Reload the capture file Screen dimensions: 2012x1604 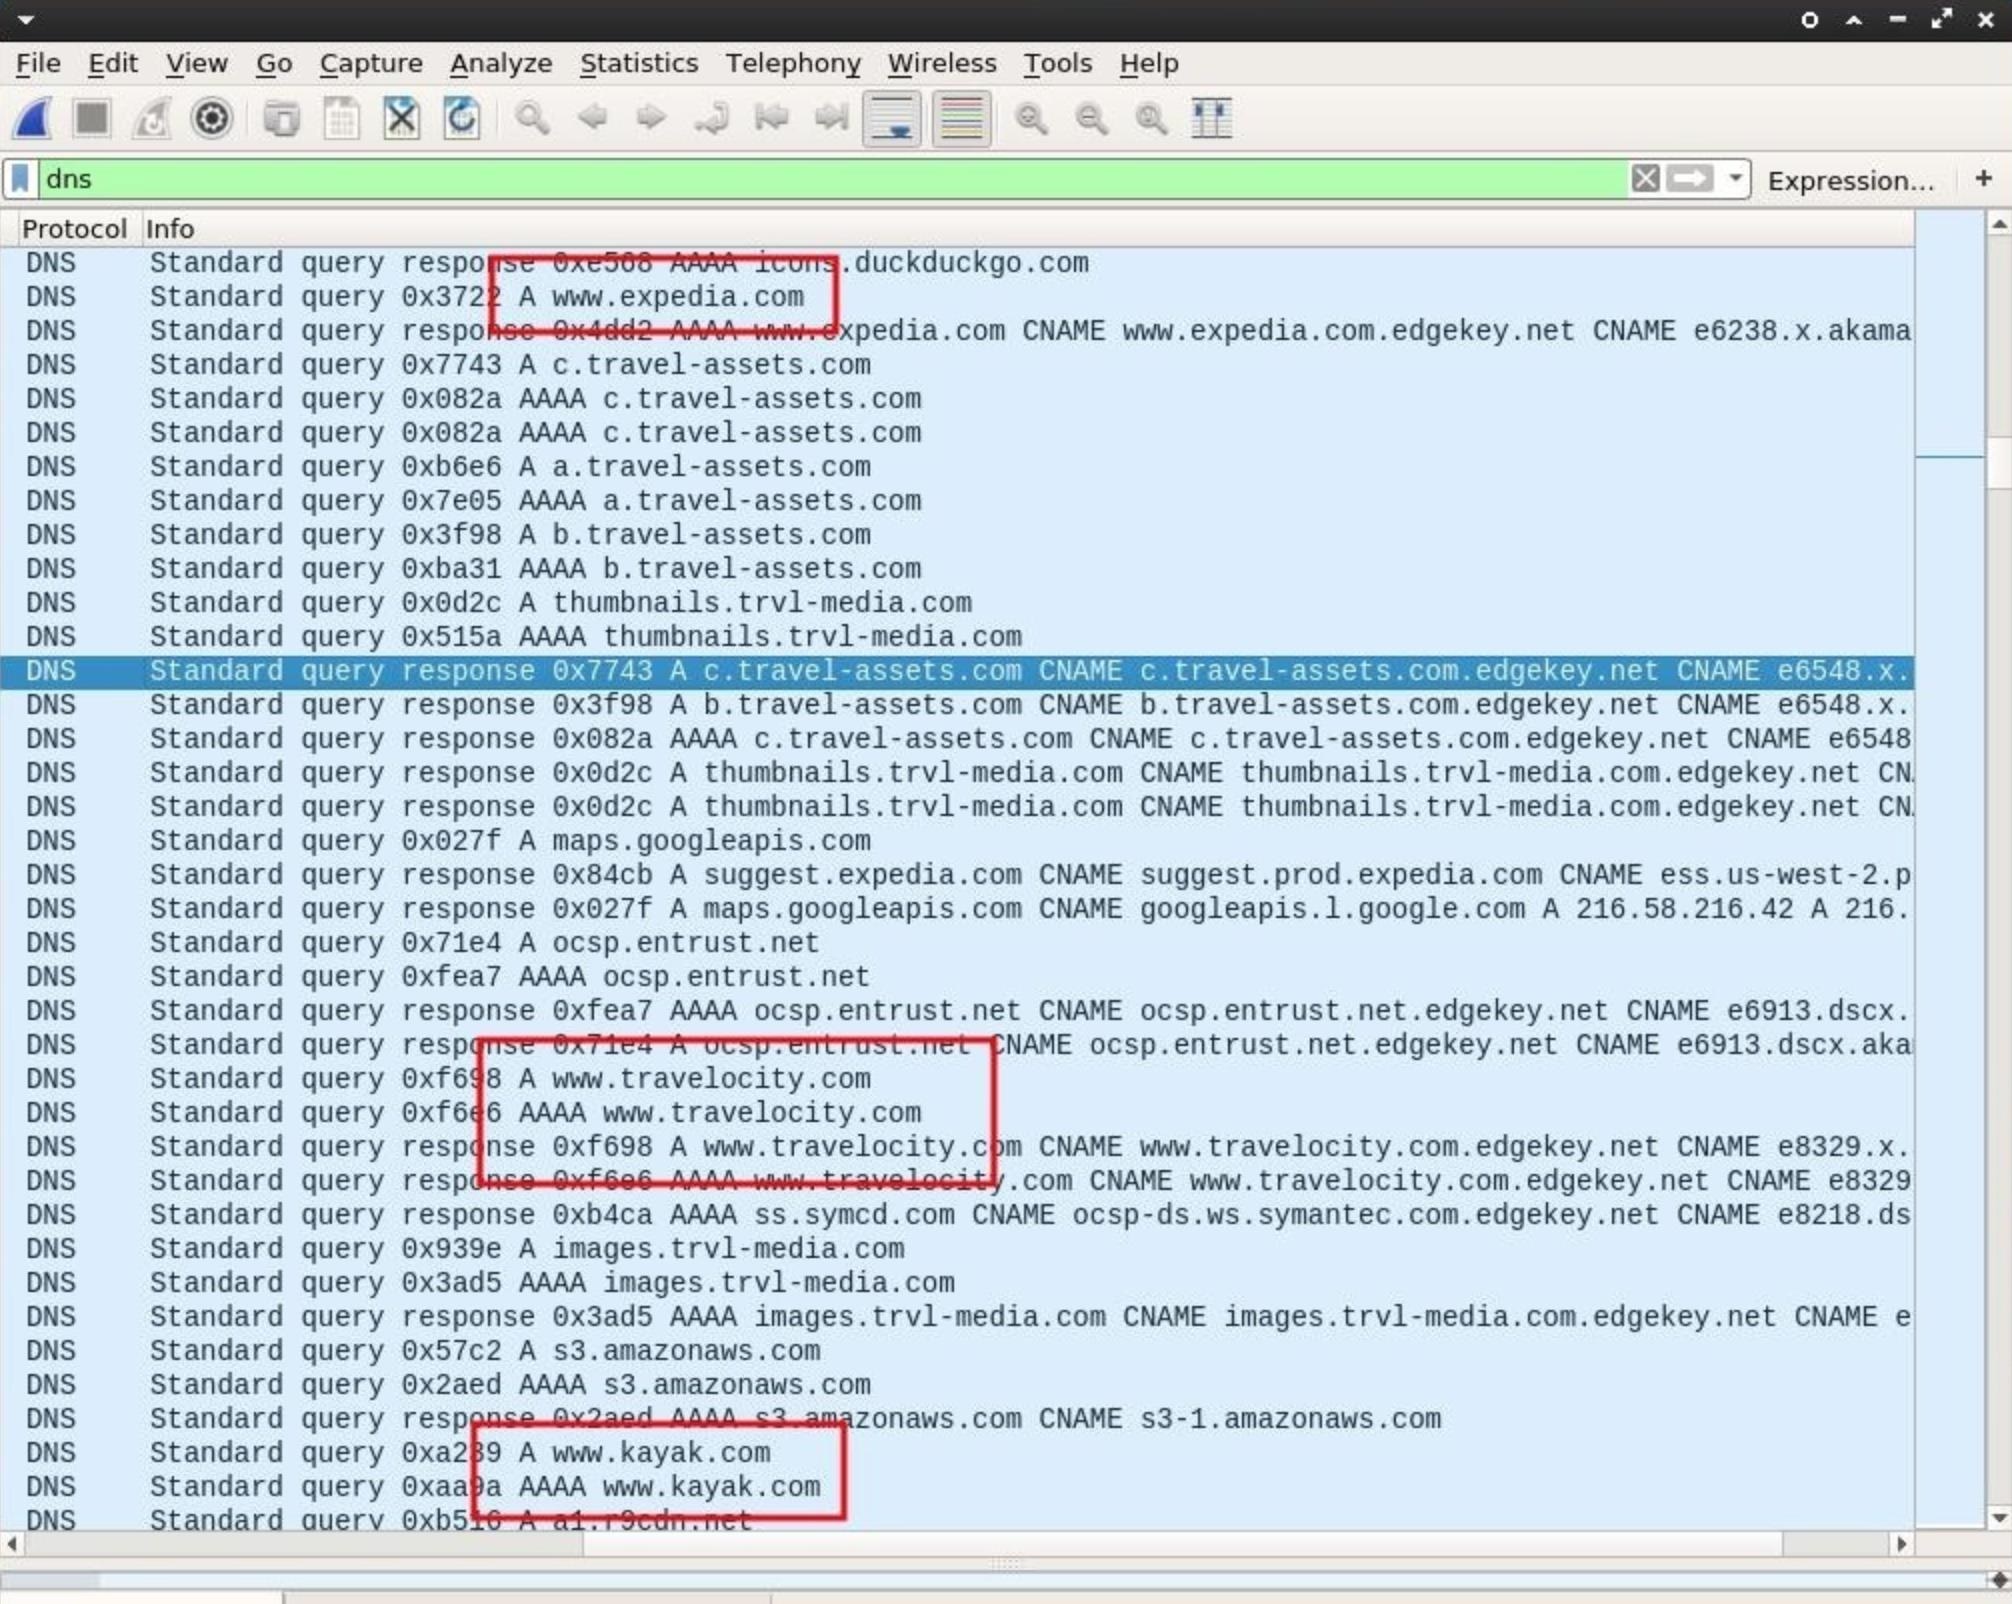[x=461, y=119]
